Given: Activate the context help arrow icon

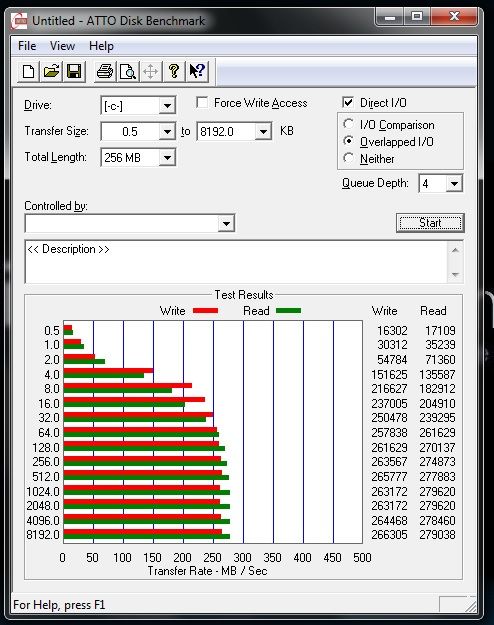Looking at the screenshot, I should click(197, 72).
